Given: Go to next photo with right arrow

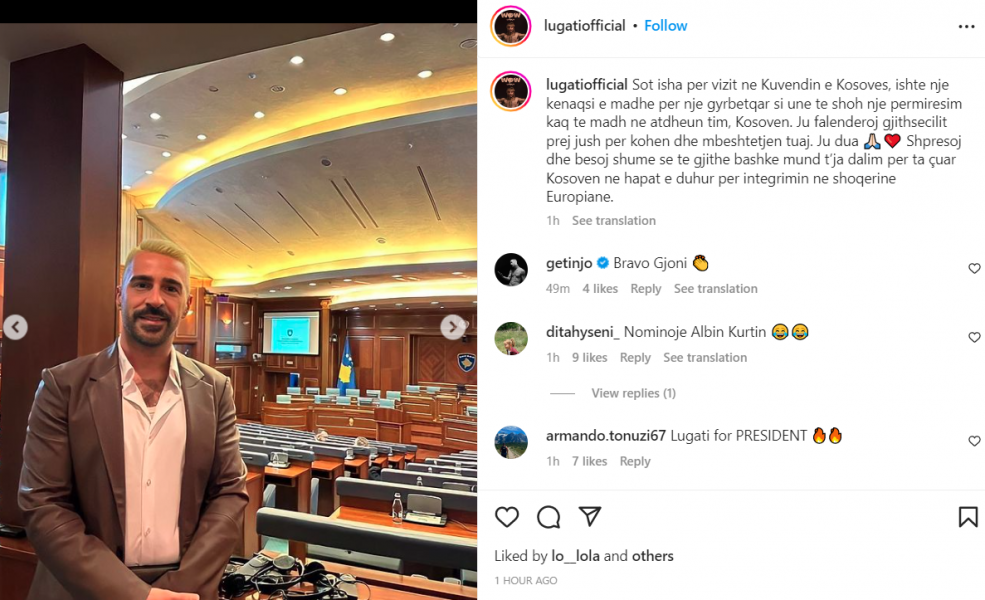Looking at the screenshot, I should pos(452,327).
